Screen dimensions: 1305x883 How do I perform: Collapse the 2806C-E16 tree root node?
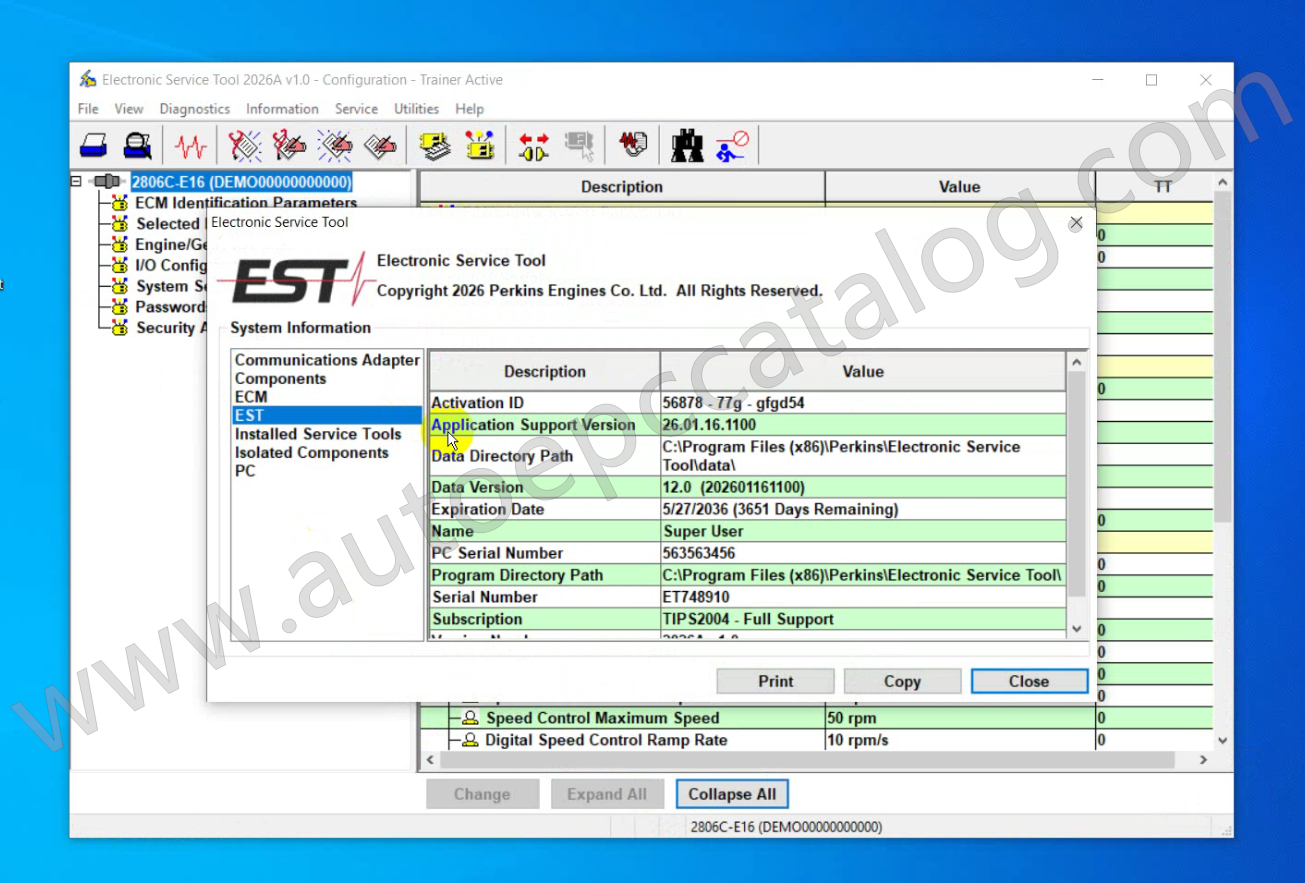click(76, 182)
